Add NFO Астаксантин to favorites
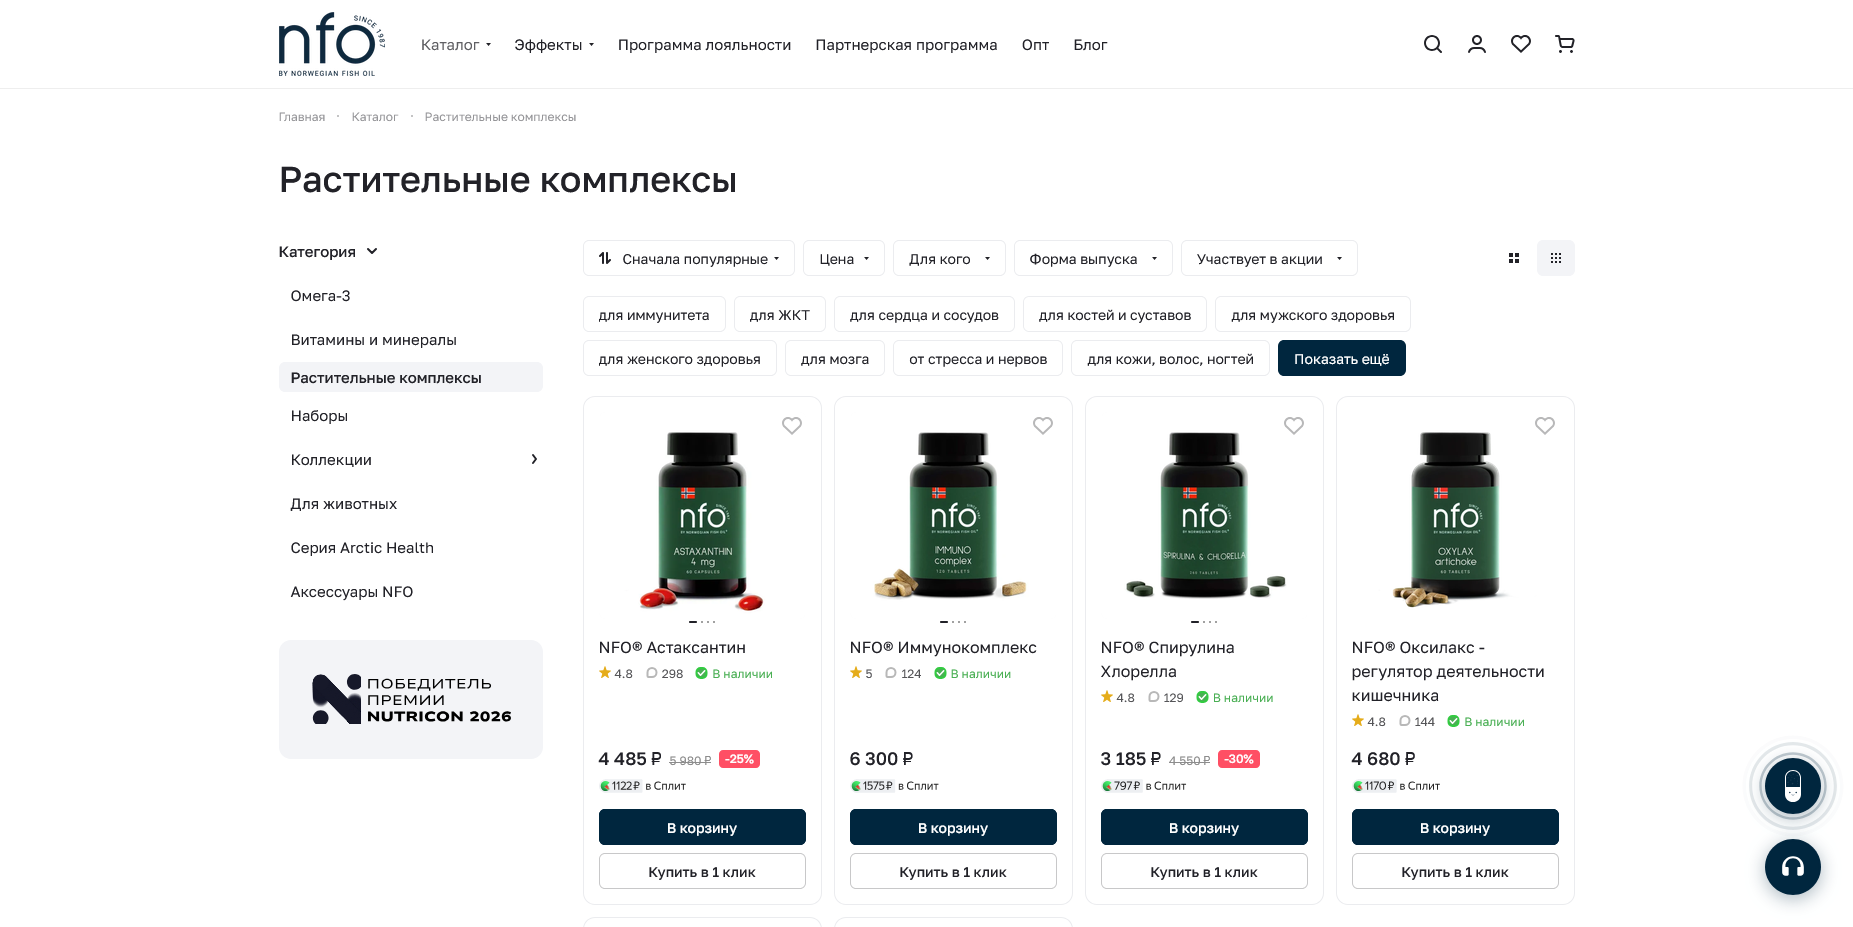 click(x=791, y=425)
